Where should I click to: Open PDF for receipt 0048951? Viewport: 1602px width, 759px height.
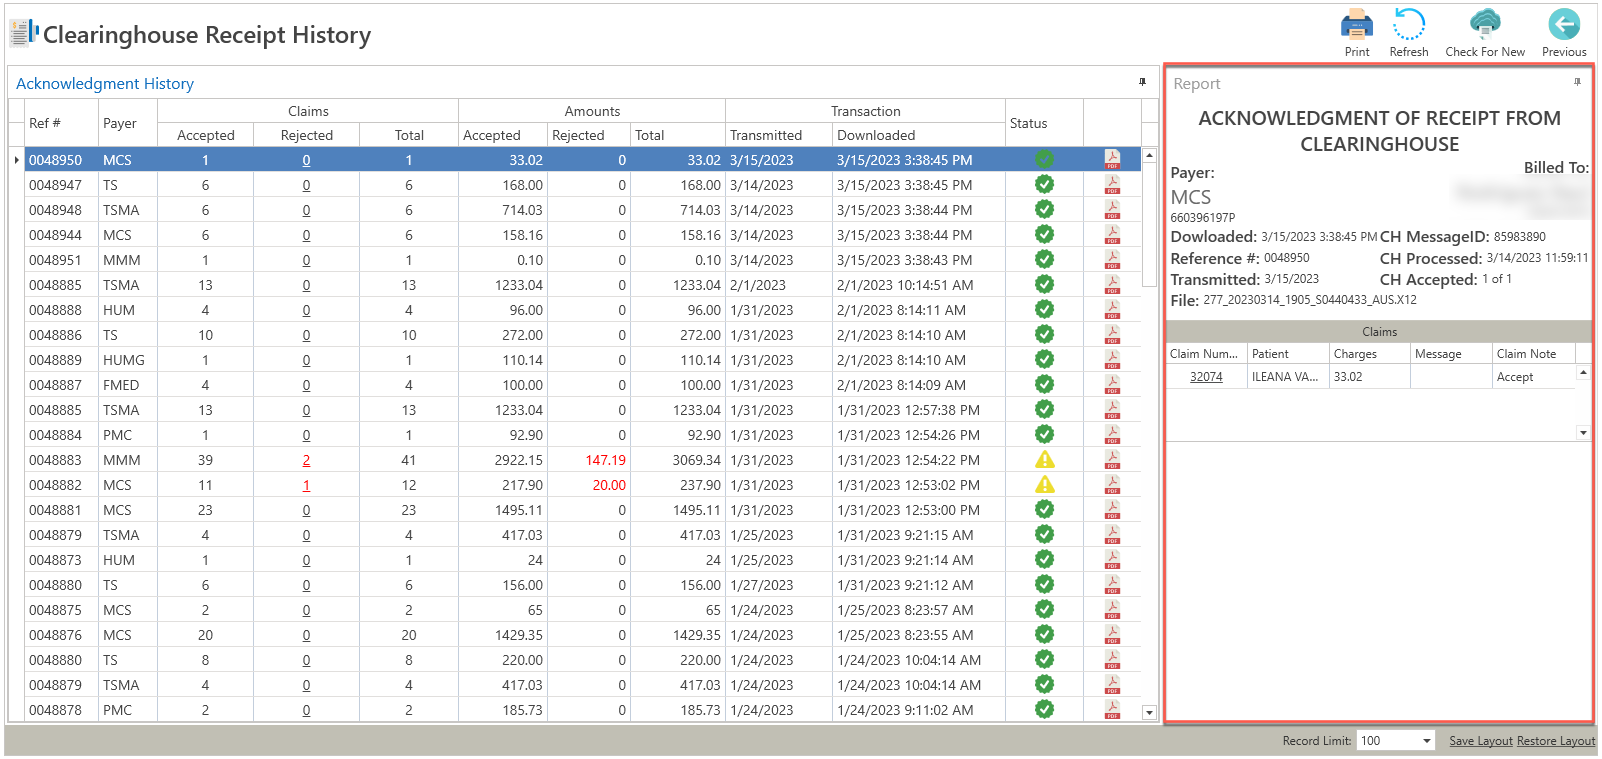pyautogui.click(x=1112, y=259)
